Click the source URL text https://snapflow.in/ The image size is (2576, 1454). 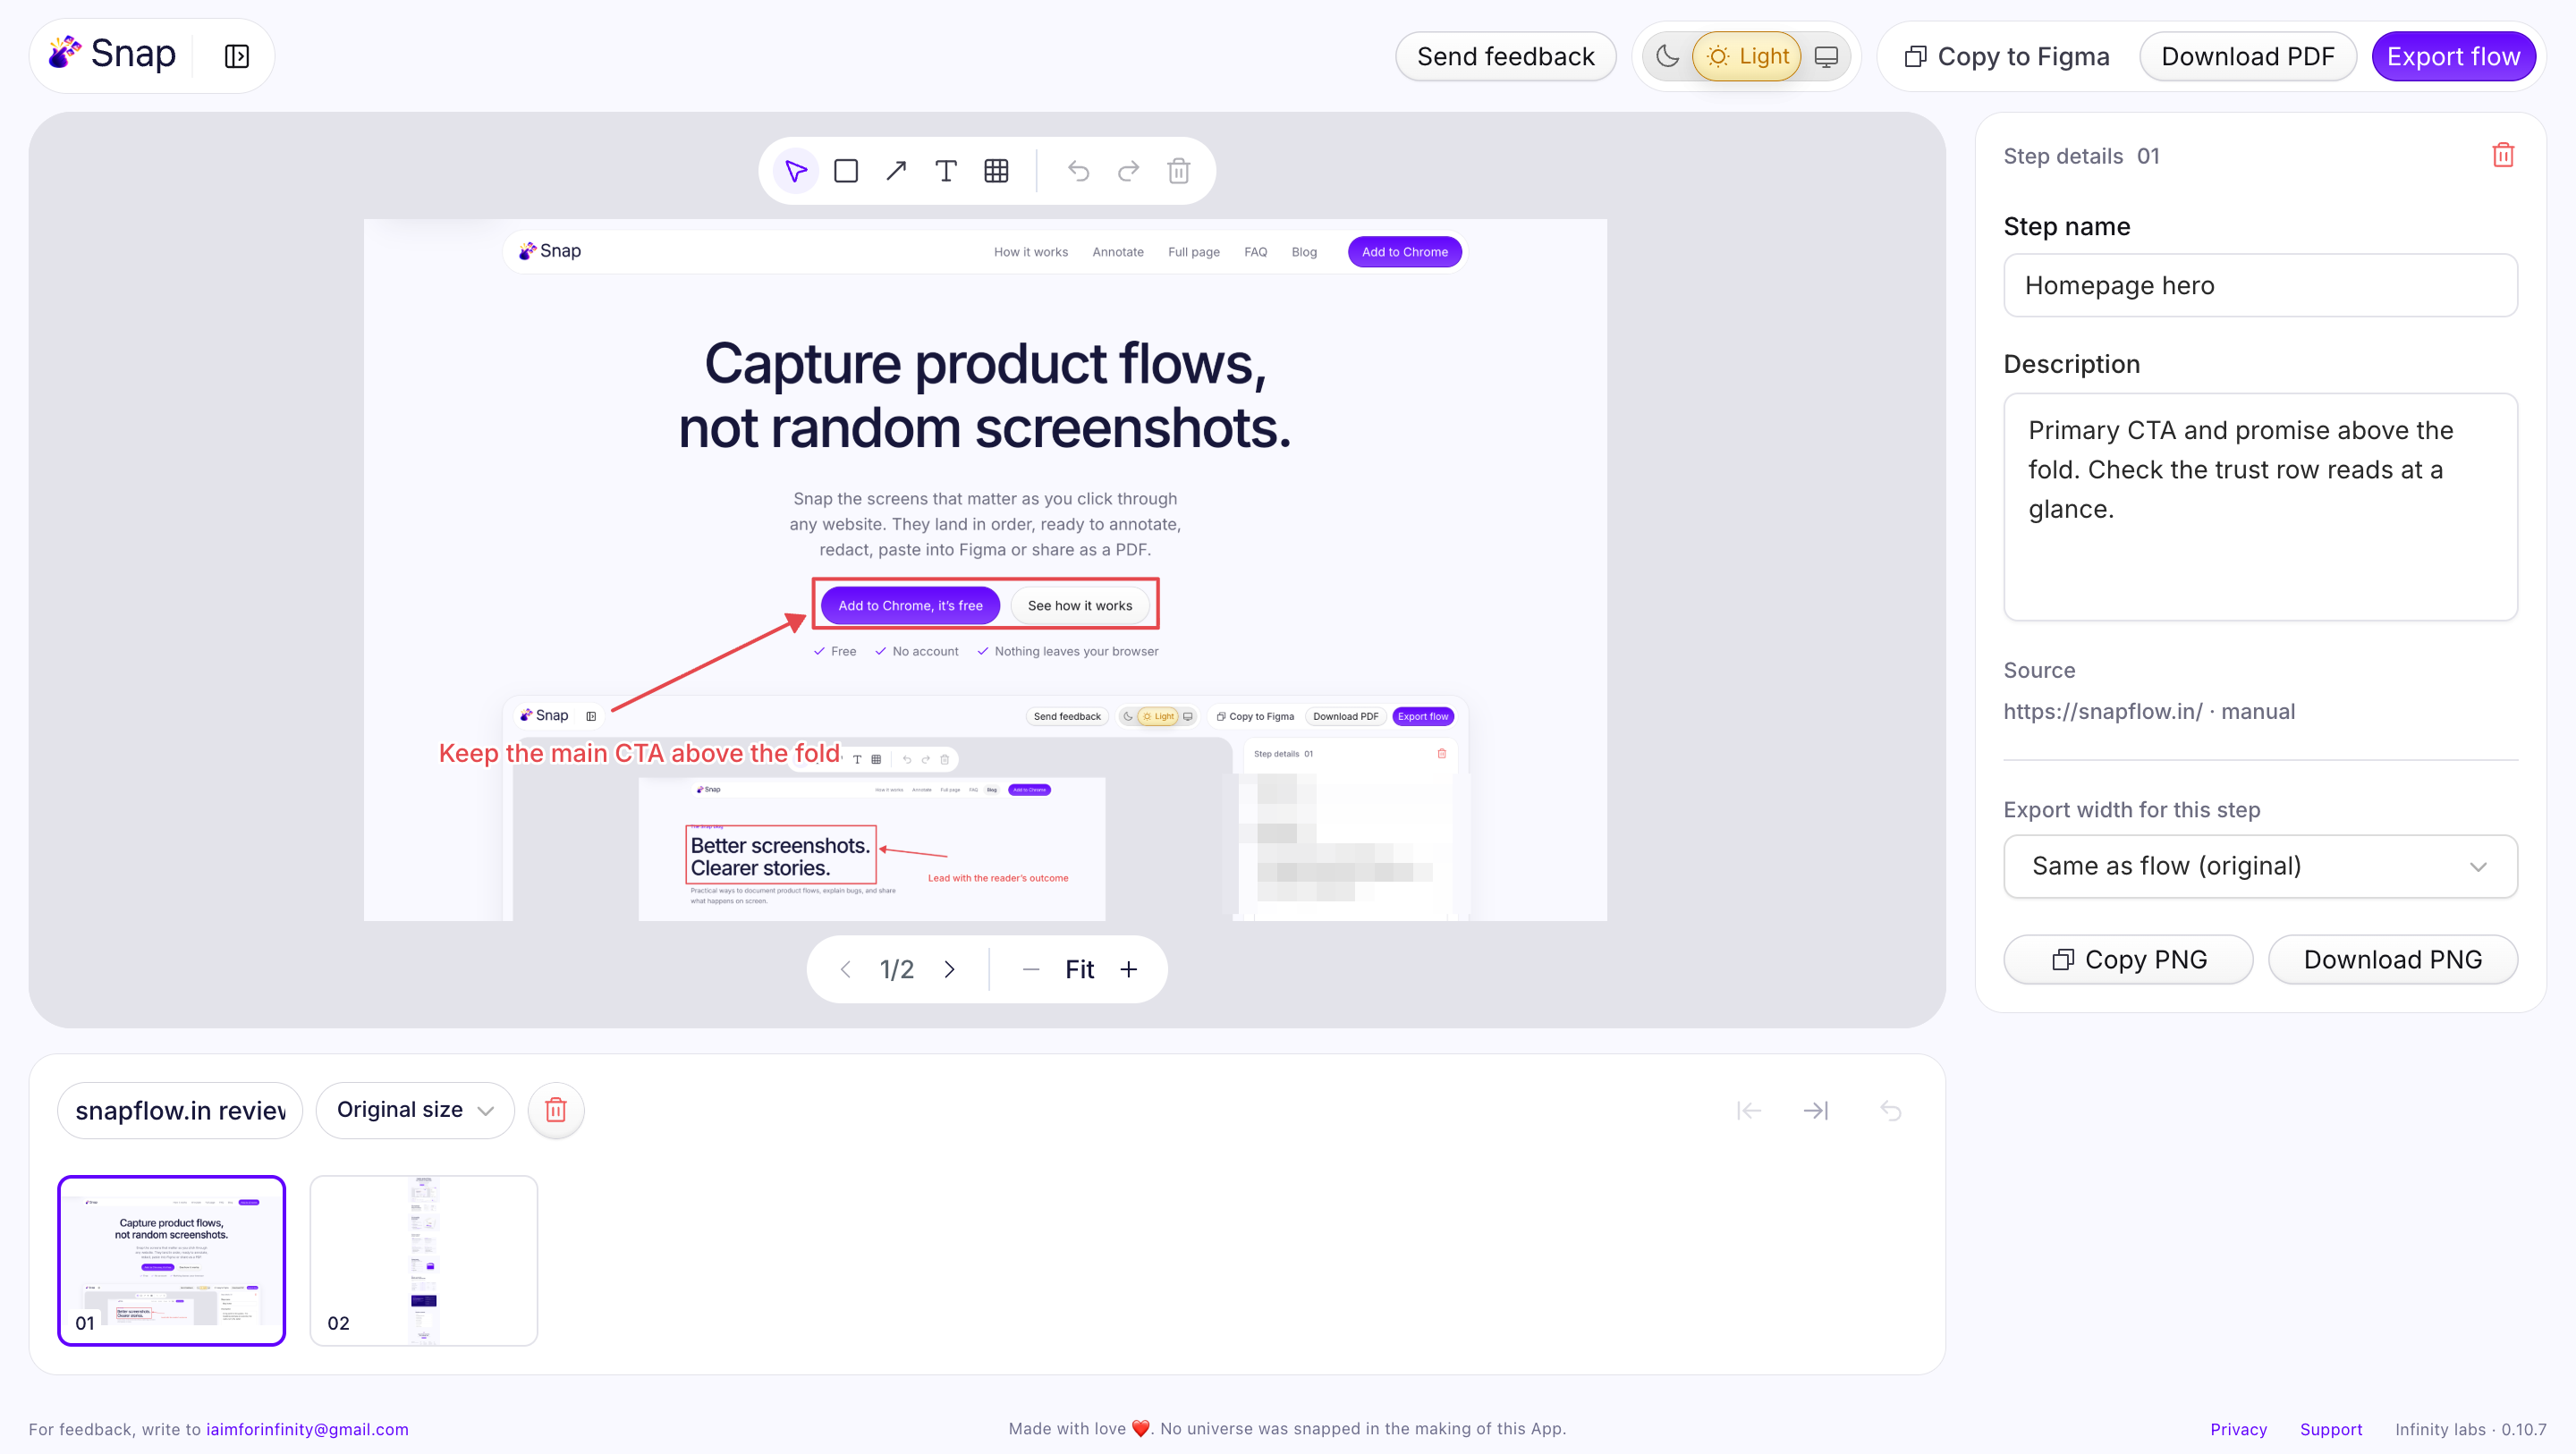tap(2102, 711)
